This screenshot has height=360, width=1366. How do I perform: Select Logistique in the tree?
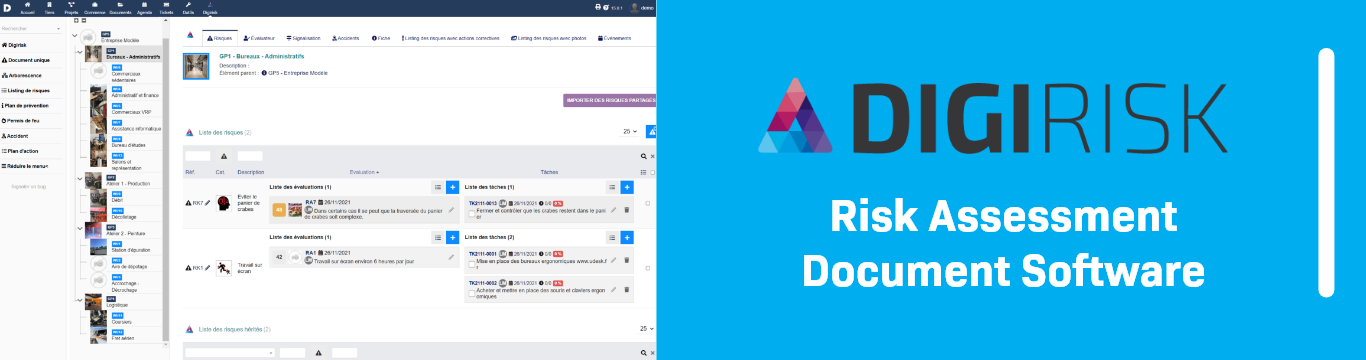tap(116, 304)
